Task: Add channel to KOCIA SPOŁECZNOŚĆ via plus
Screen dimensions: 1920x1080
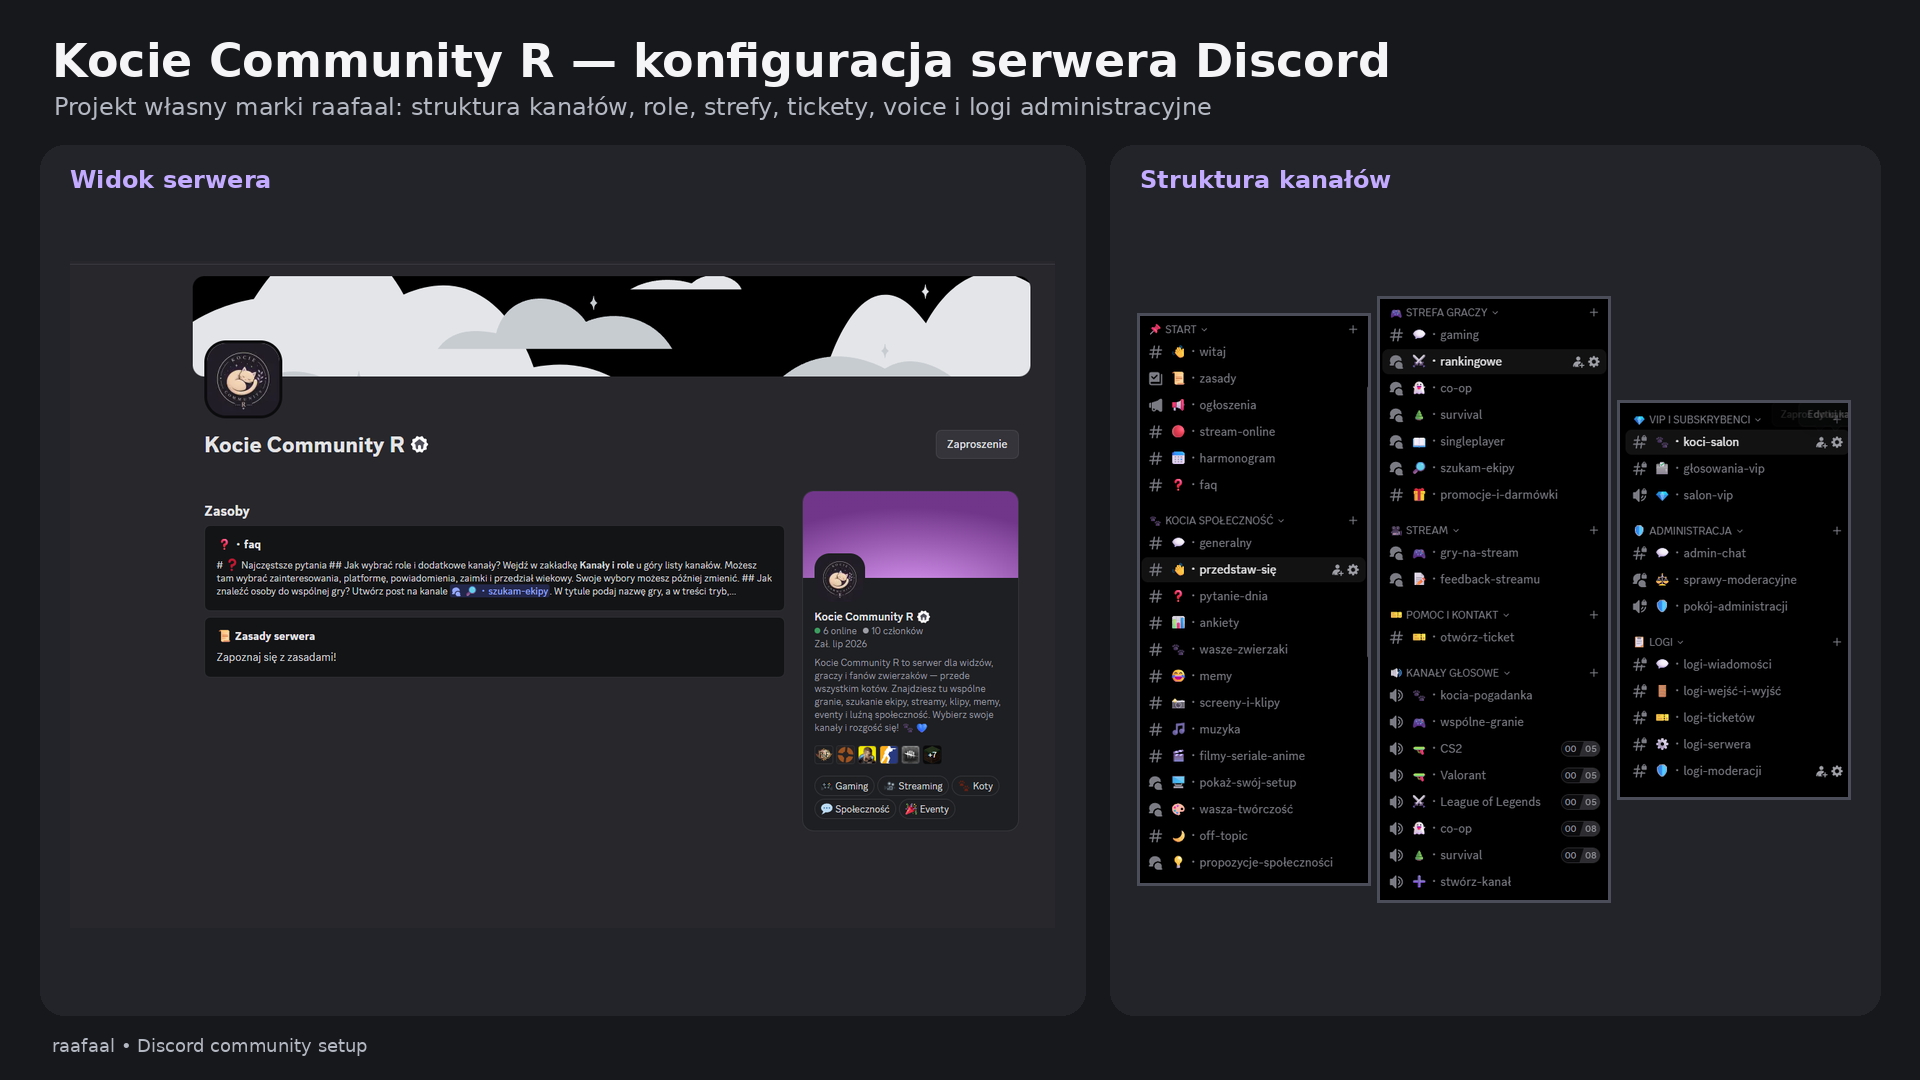Action: (x=1353, y=520)
